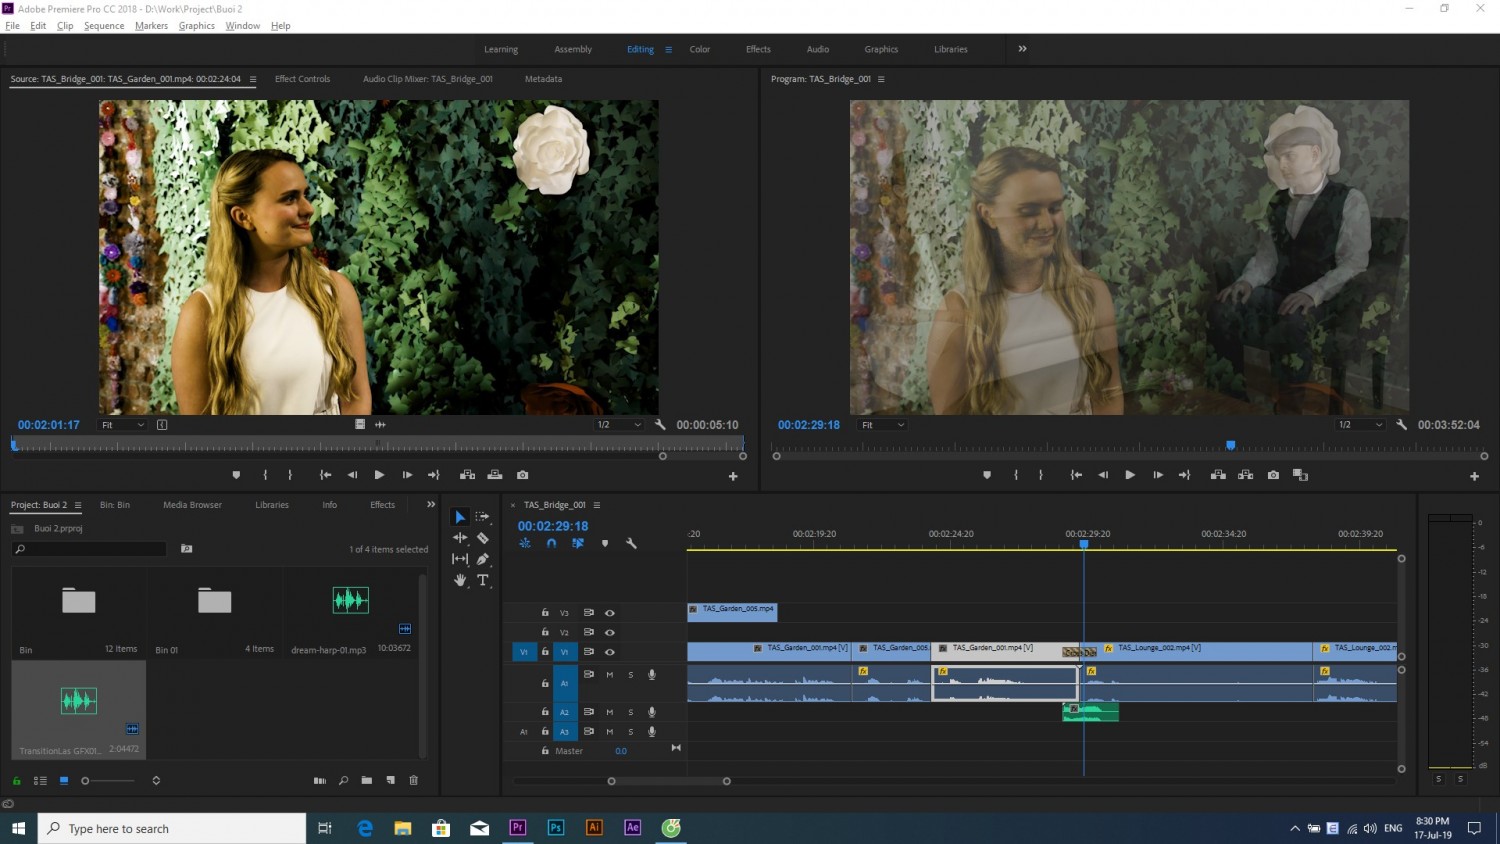Screen dimensions: 1500x844
Task: Activate the Ripple Edit tool
Action: point(460,538)
